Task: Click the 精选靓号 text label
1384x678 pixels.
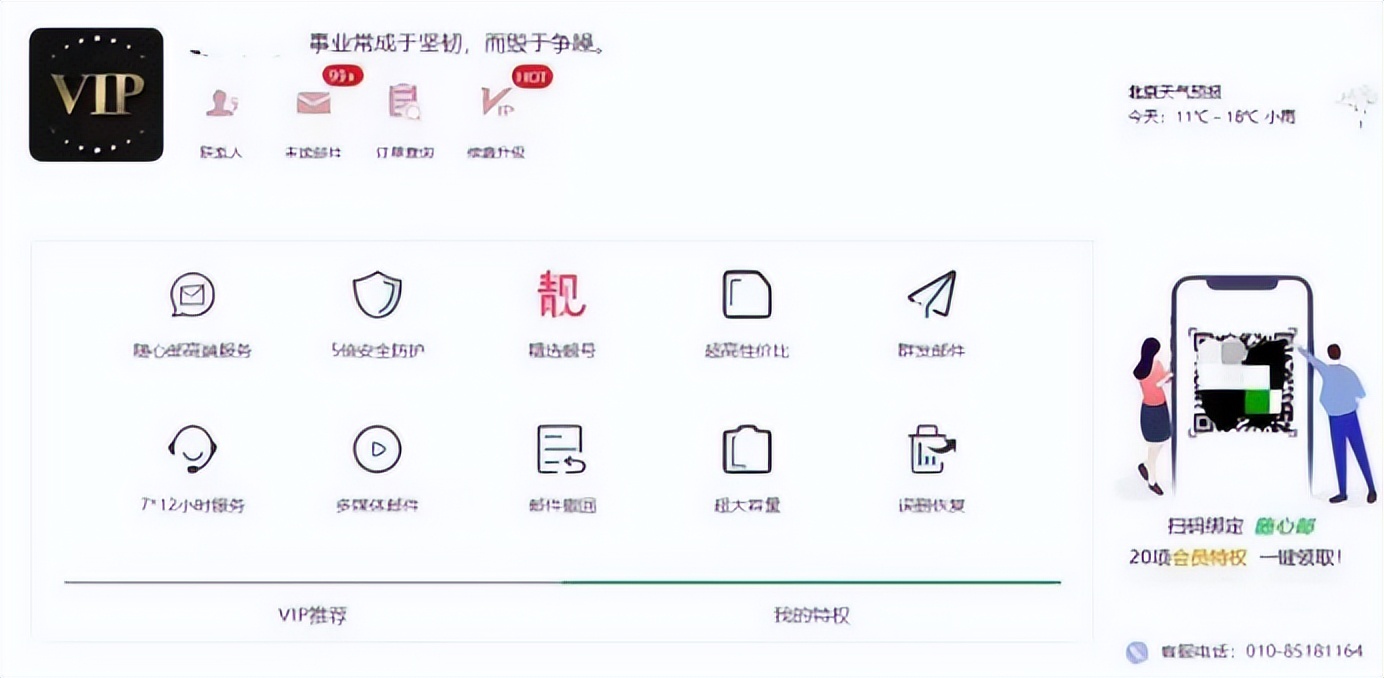Action: [x=562, y=351]
